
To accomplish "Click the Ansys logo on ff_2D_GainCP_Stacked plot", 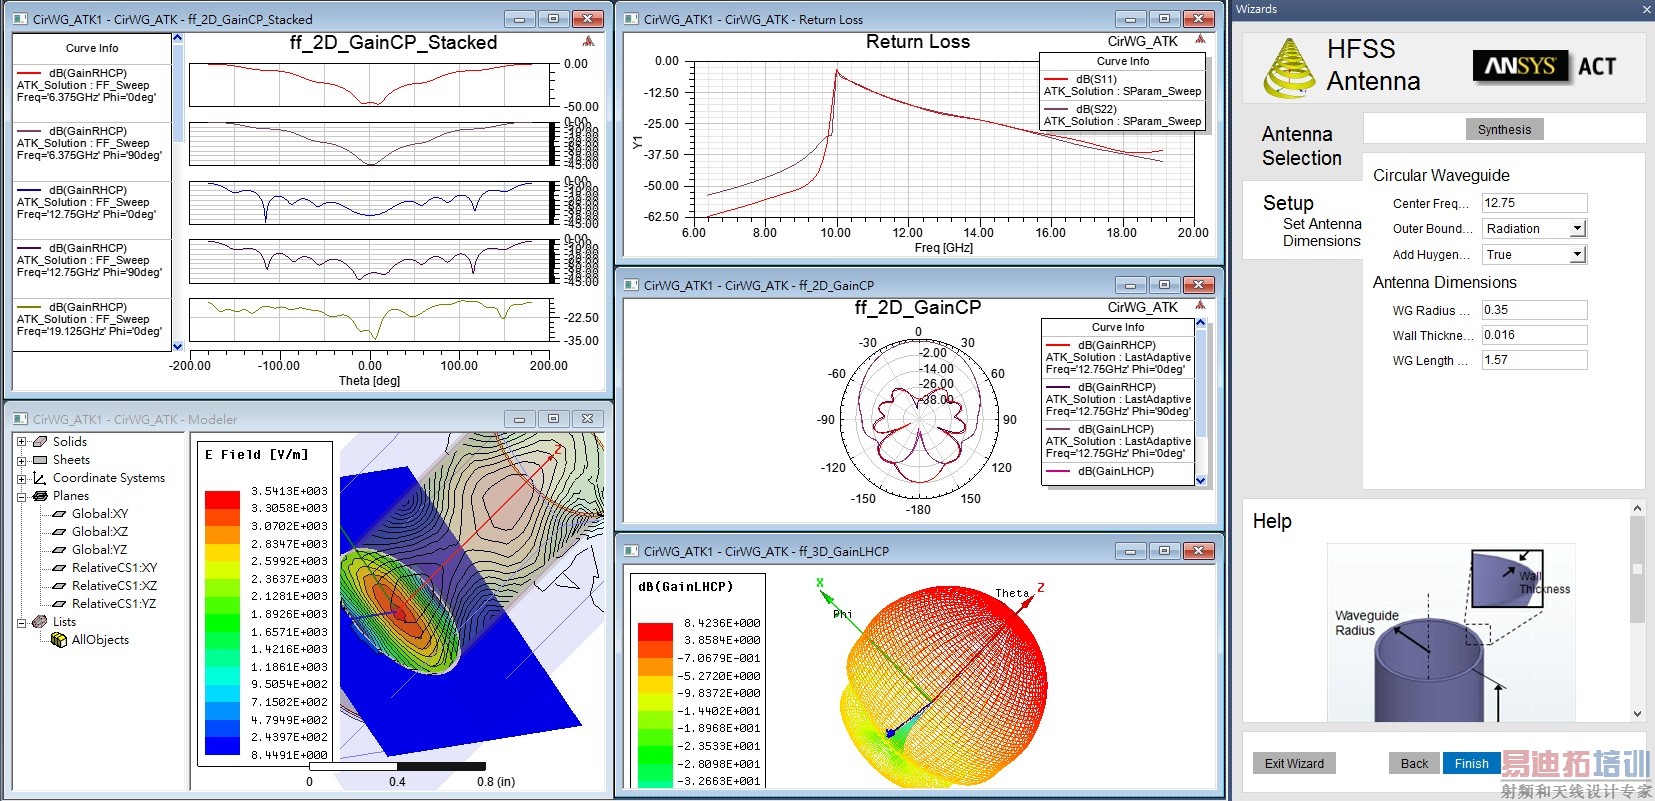I will pyautogui.click(x=588, y=41).
